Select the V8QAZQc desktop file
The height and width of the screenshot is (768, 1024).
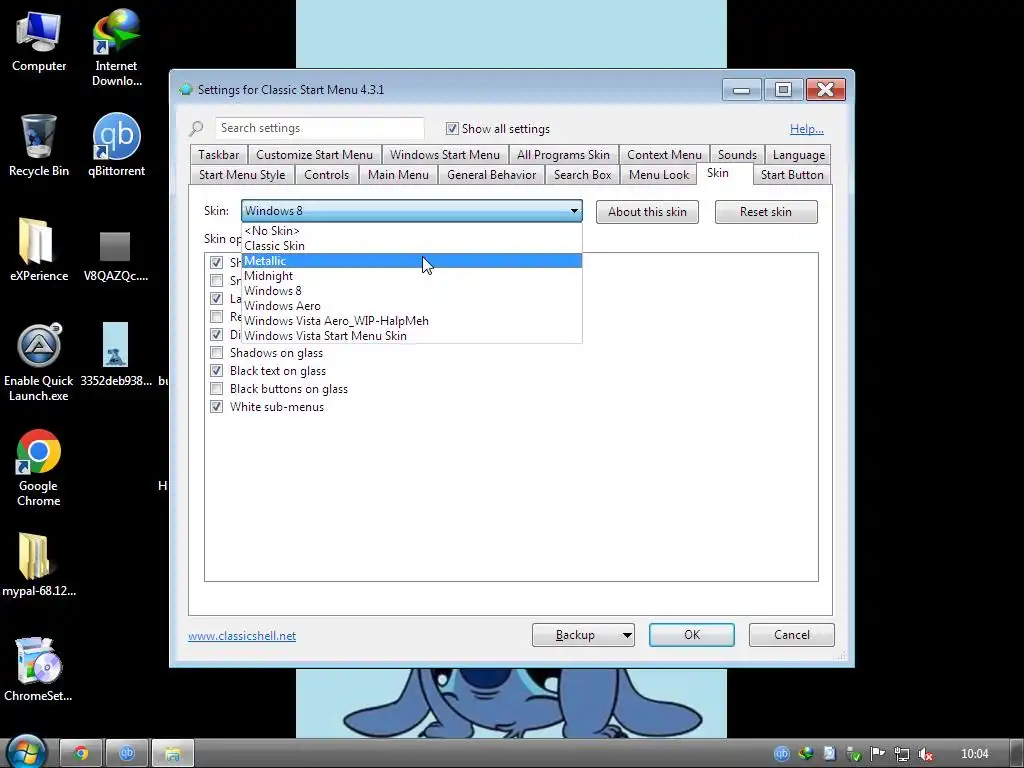pos(116,256)
